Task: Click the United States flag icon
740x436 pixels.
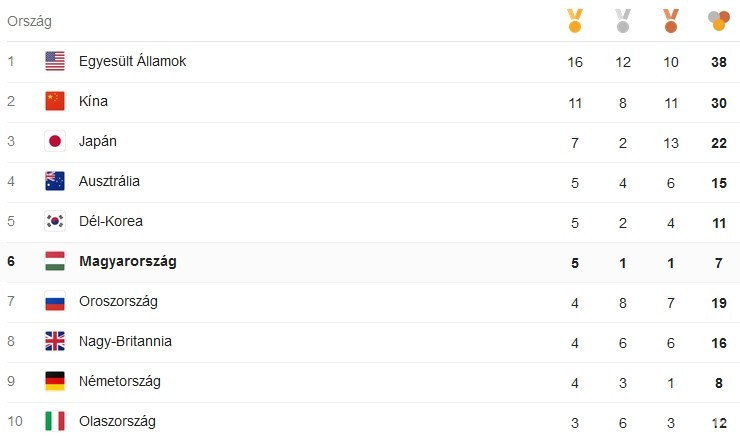Action: (55, 61)
